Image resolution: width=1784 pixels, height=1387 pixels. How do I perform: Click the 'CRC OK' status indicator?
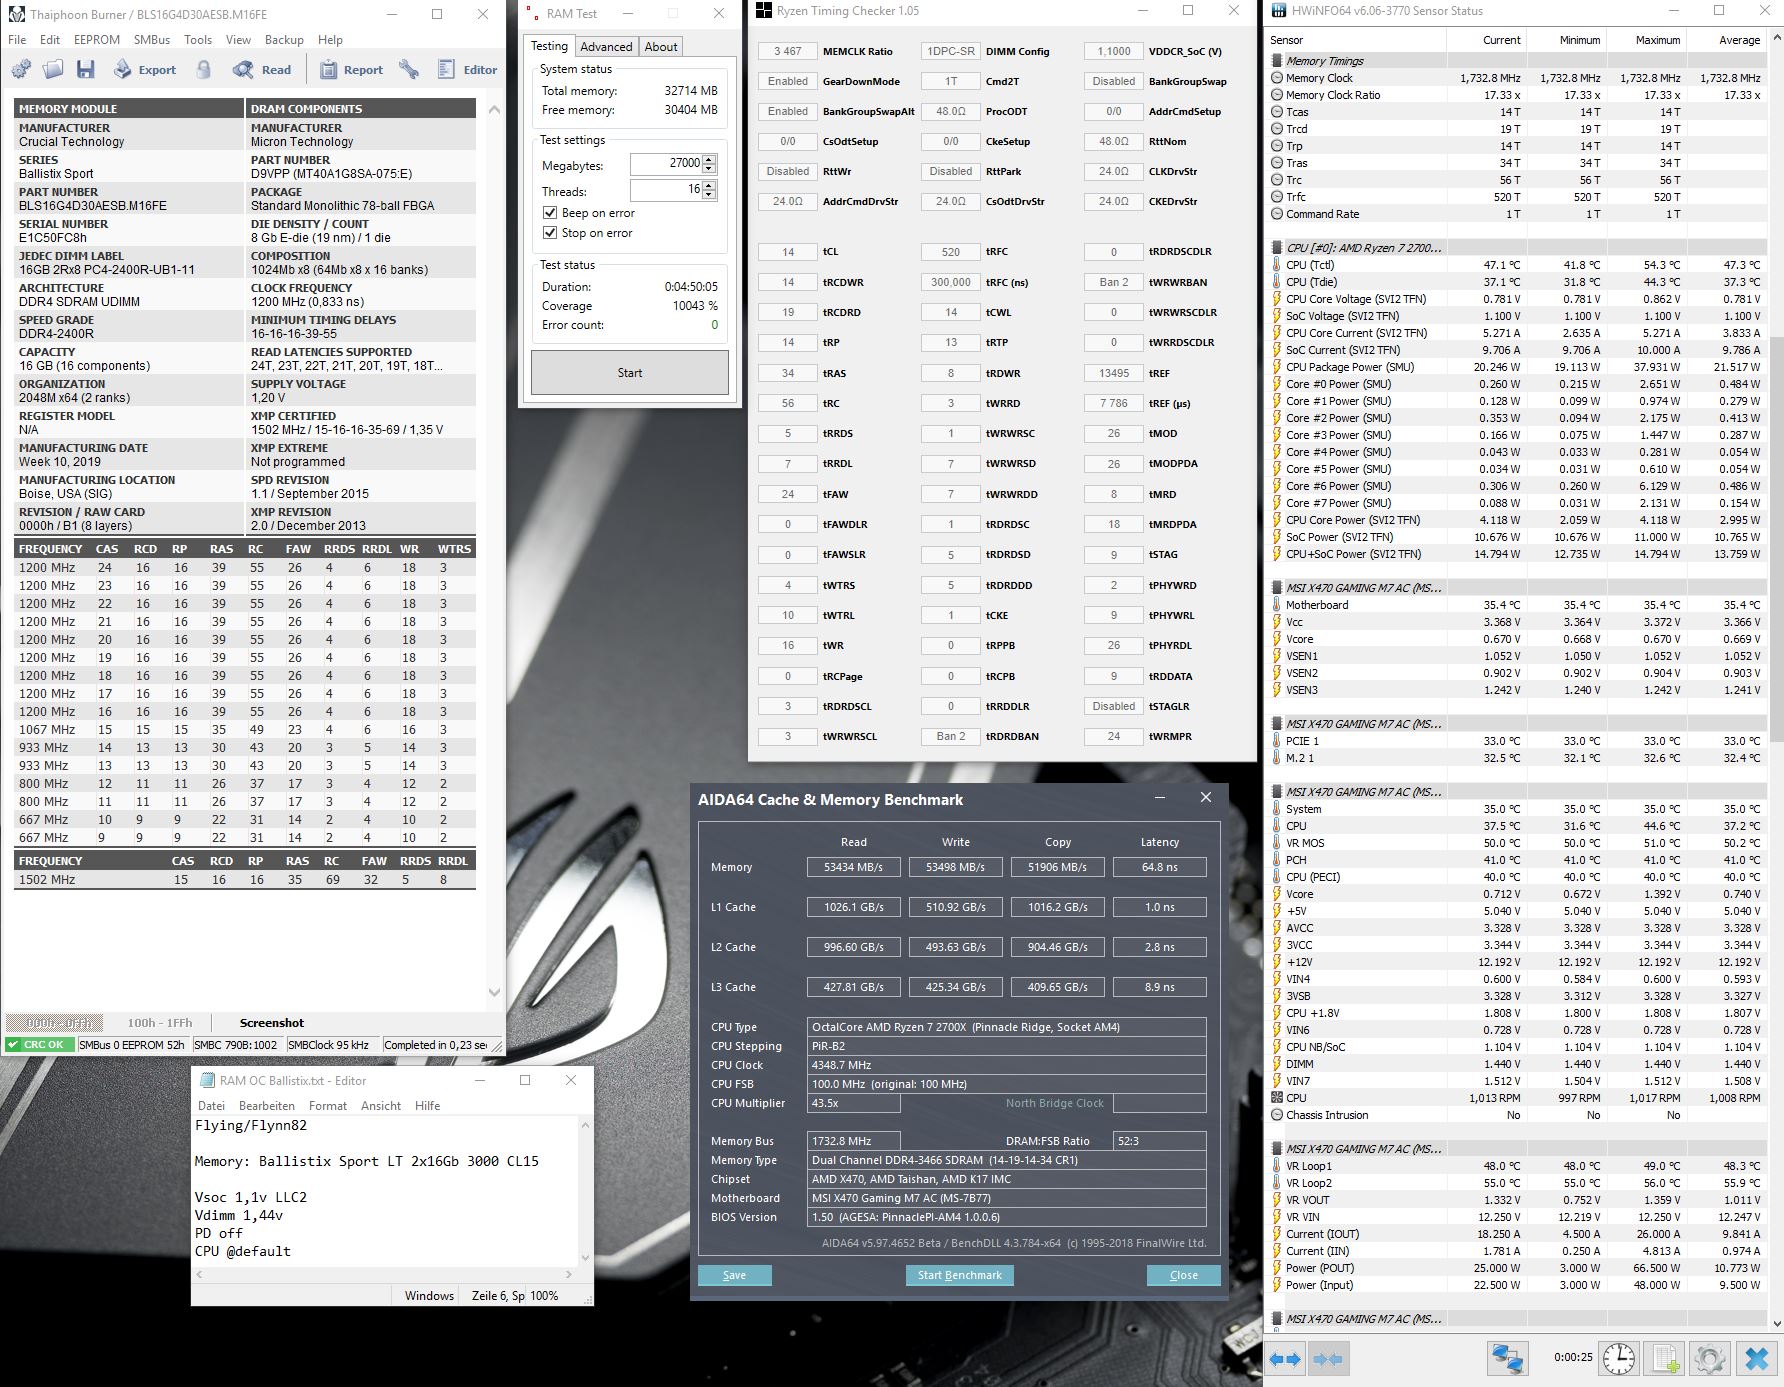click(x=38, y=1045)
